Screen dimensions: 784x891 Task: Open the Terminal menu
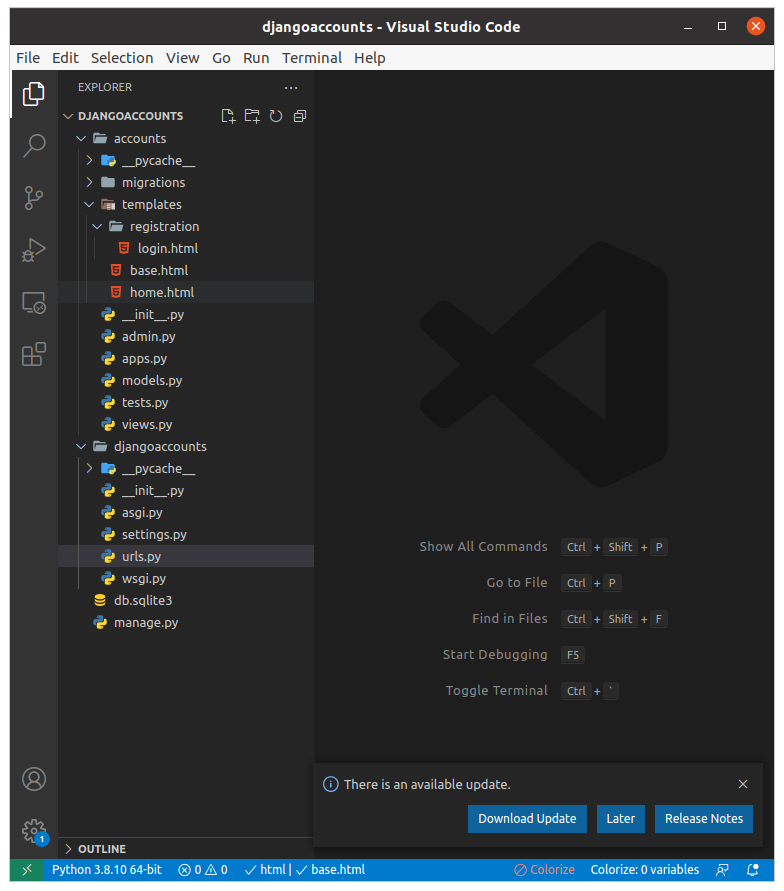(312, 58)
